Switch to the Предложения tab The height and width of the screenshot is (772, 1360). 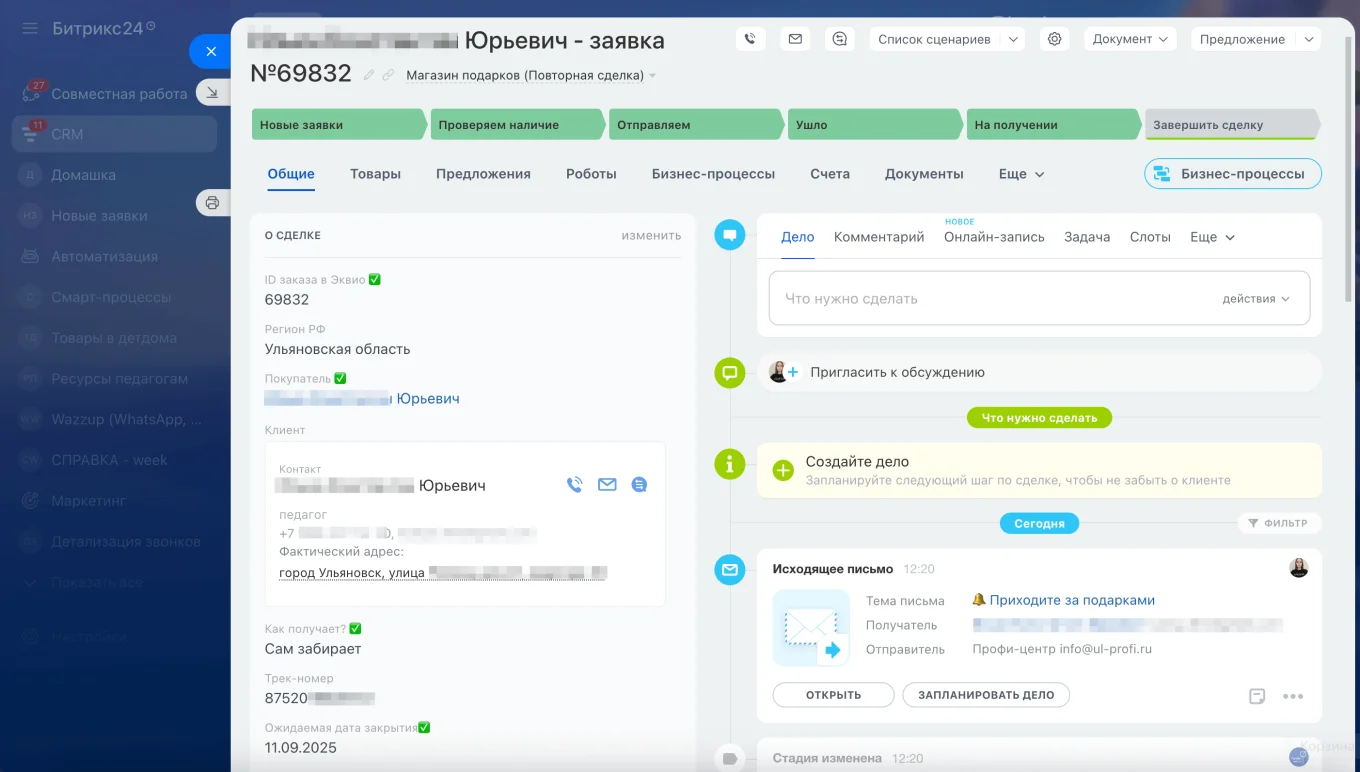483,174
